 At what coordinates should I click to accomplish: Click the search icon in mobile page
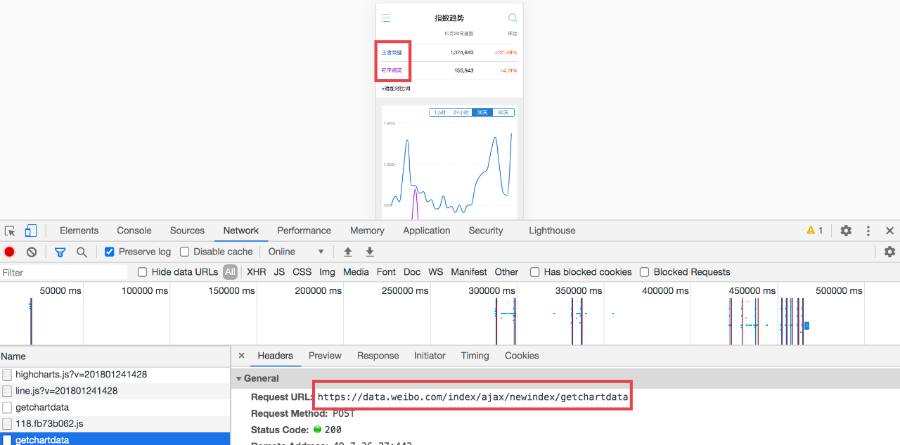pos(512,18)
